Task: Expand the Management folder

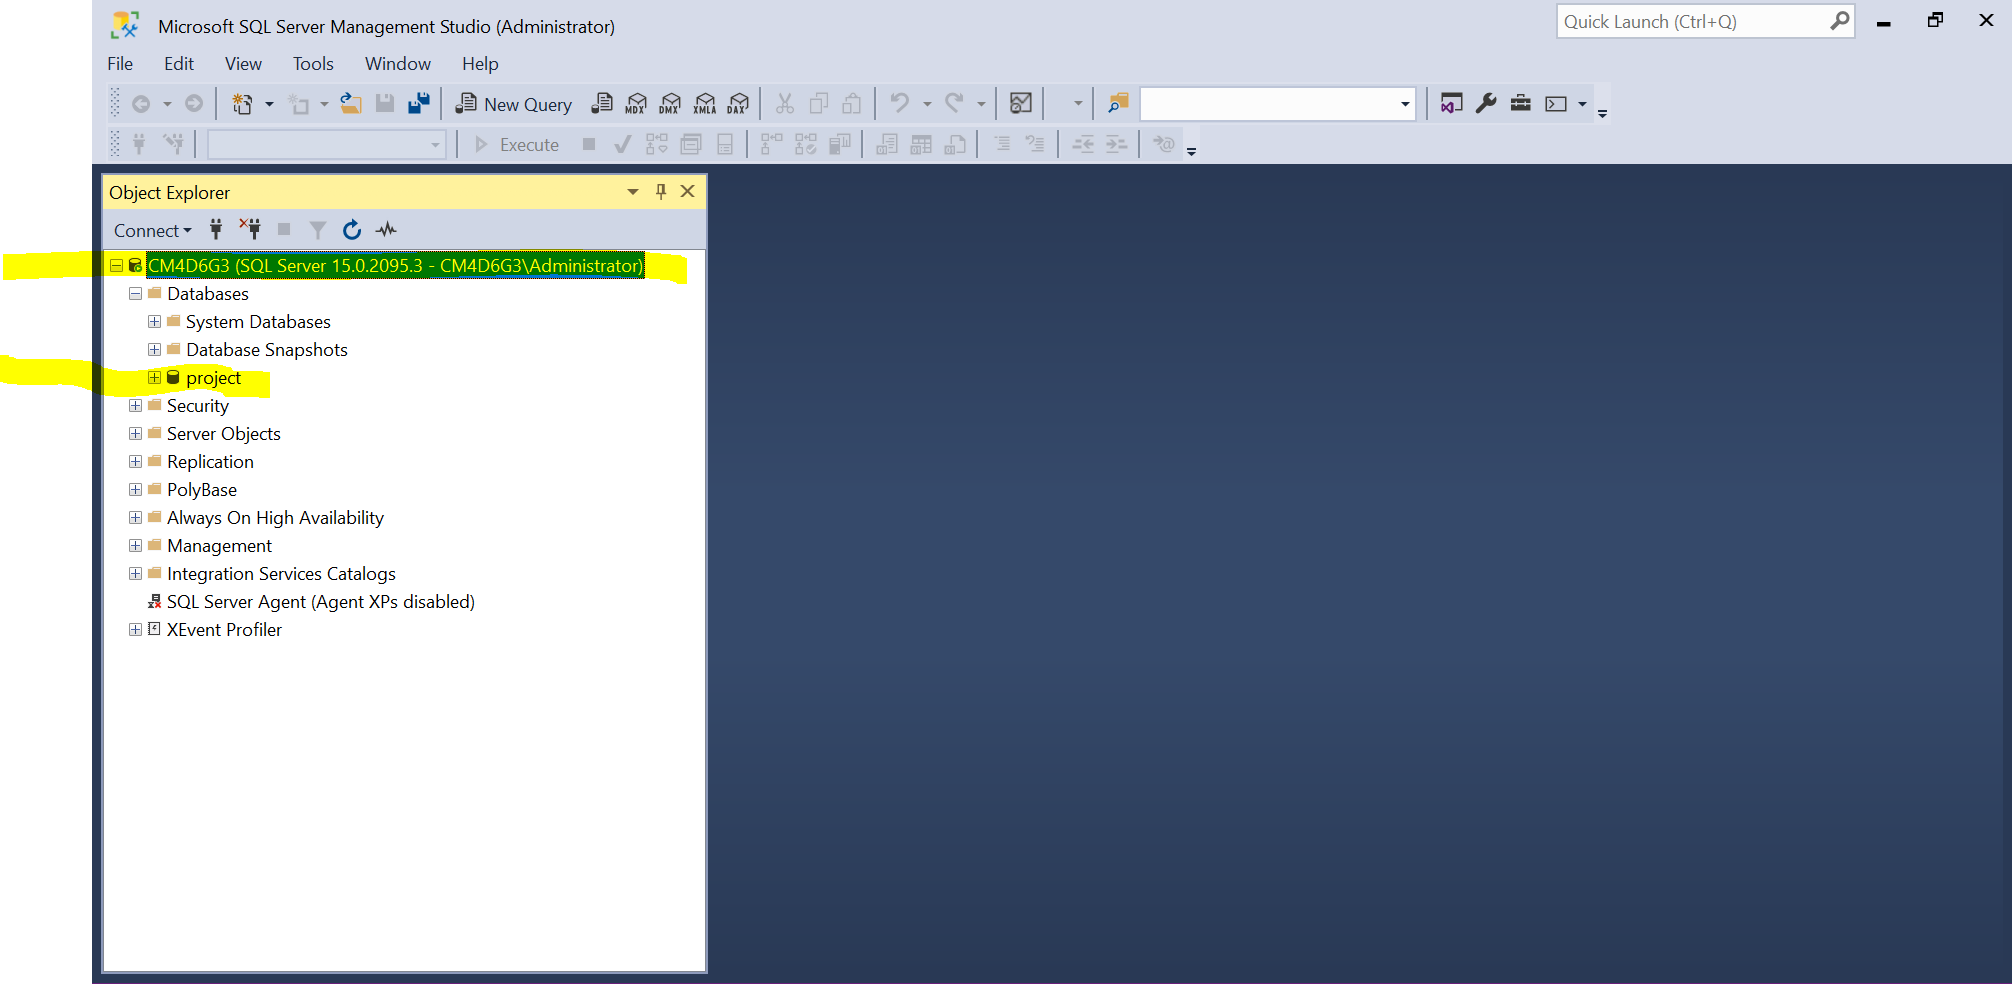Action: 135,546
